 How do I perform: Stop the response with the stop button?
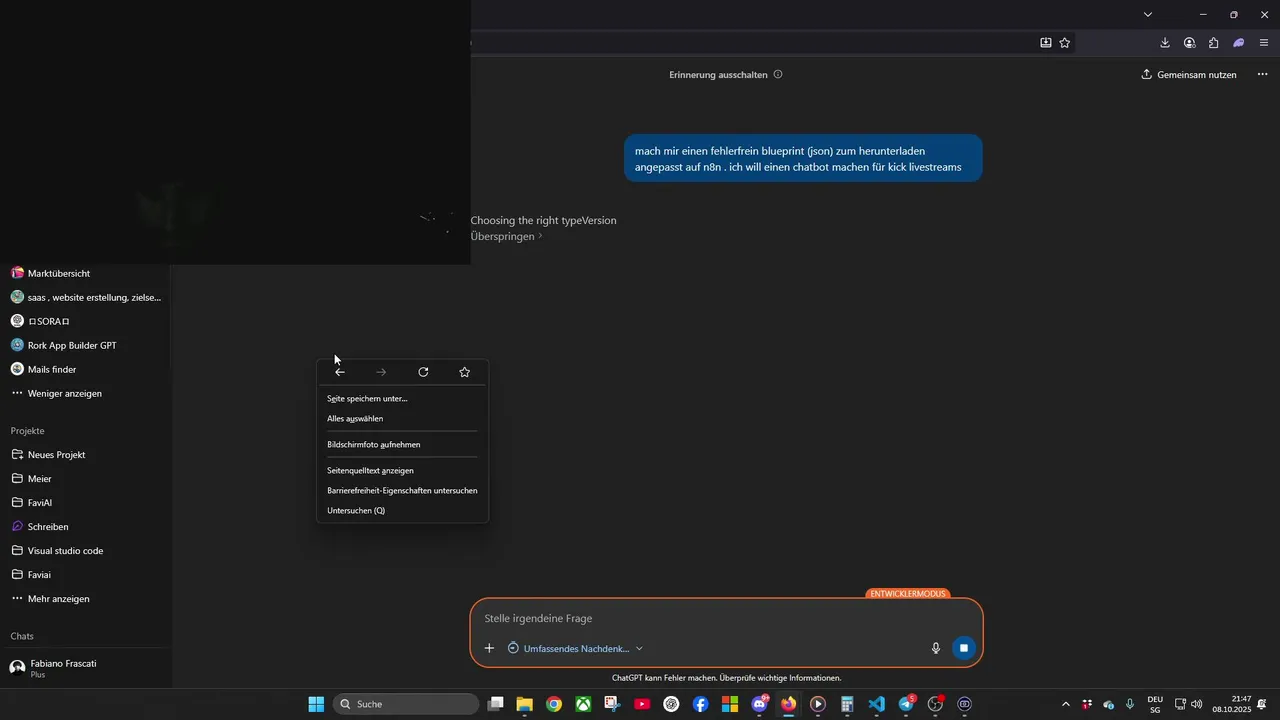point(964,648)
